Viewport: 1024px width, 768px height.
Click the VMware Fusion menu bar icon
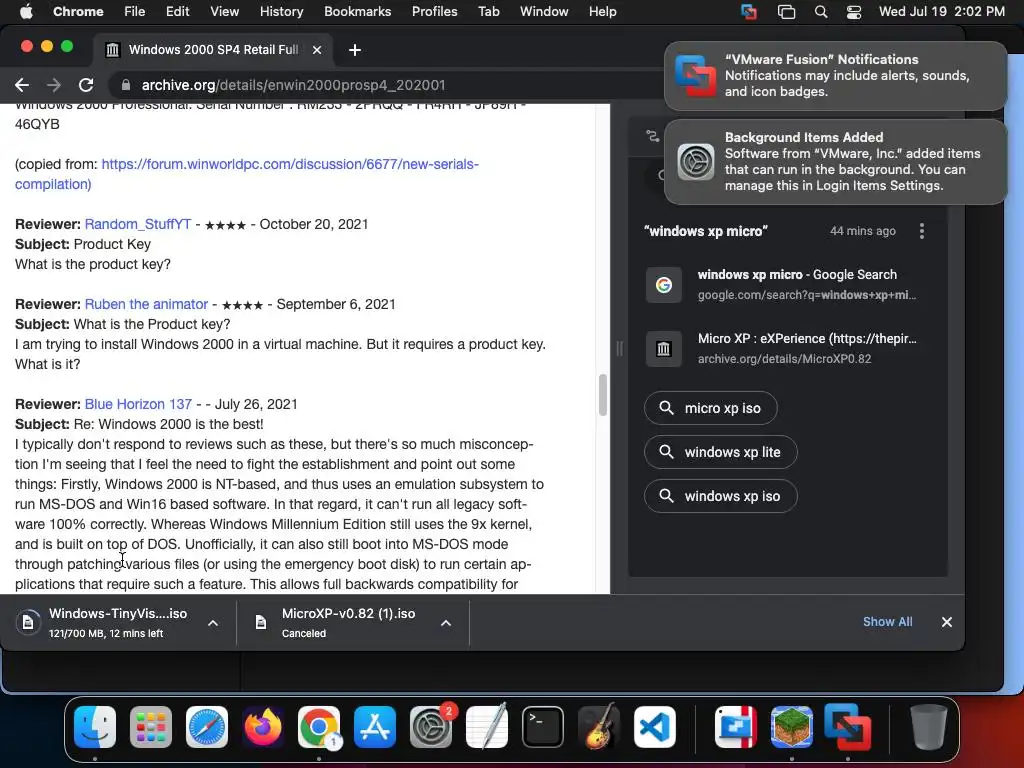(749, 11)
